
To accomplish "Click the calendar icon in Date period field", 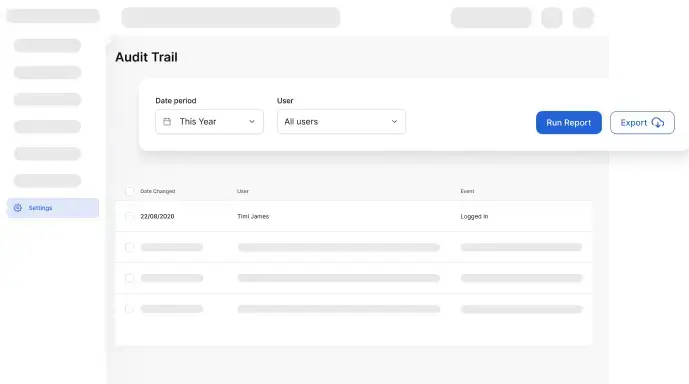I will click(x=167, y=122).
